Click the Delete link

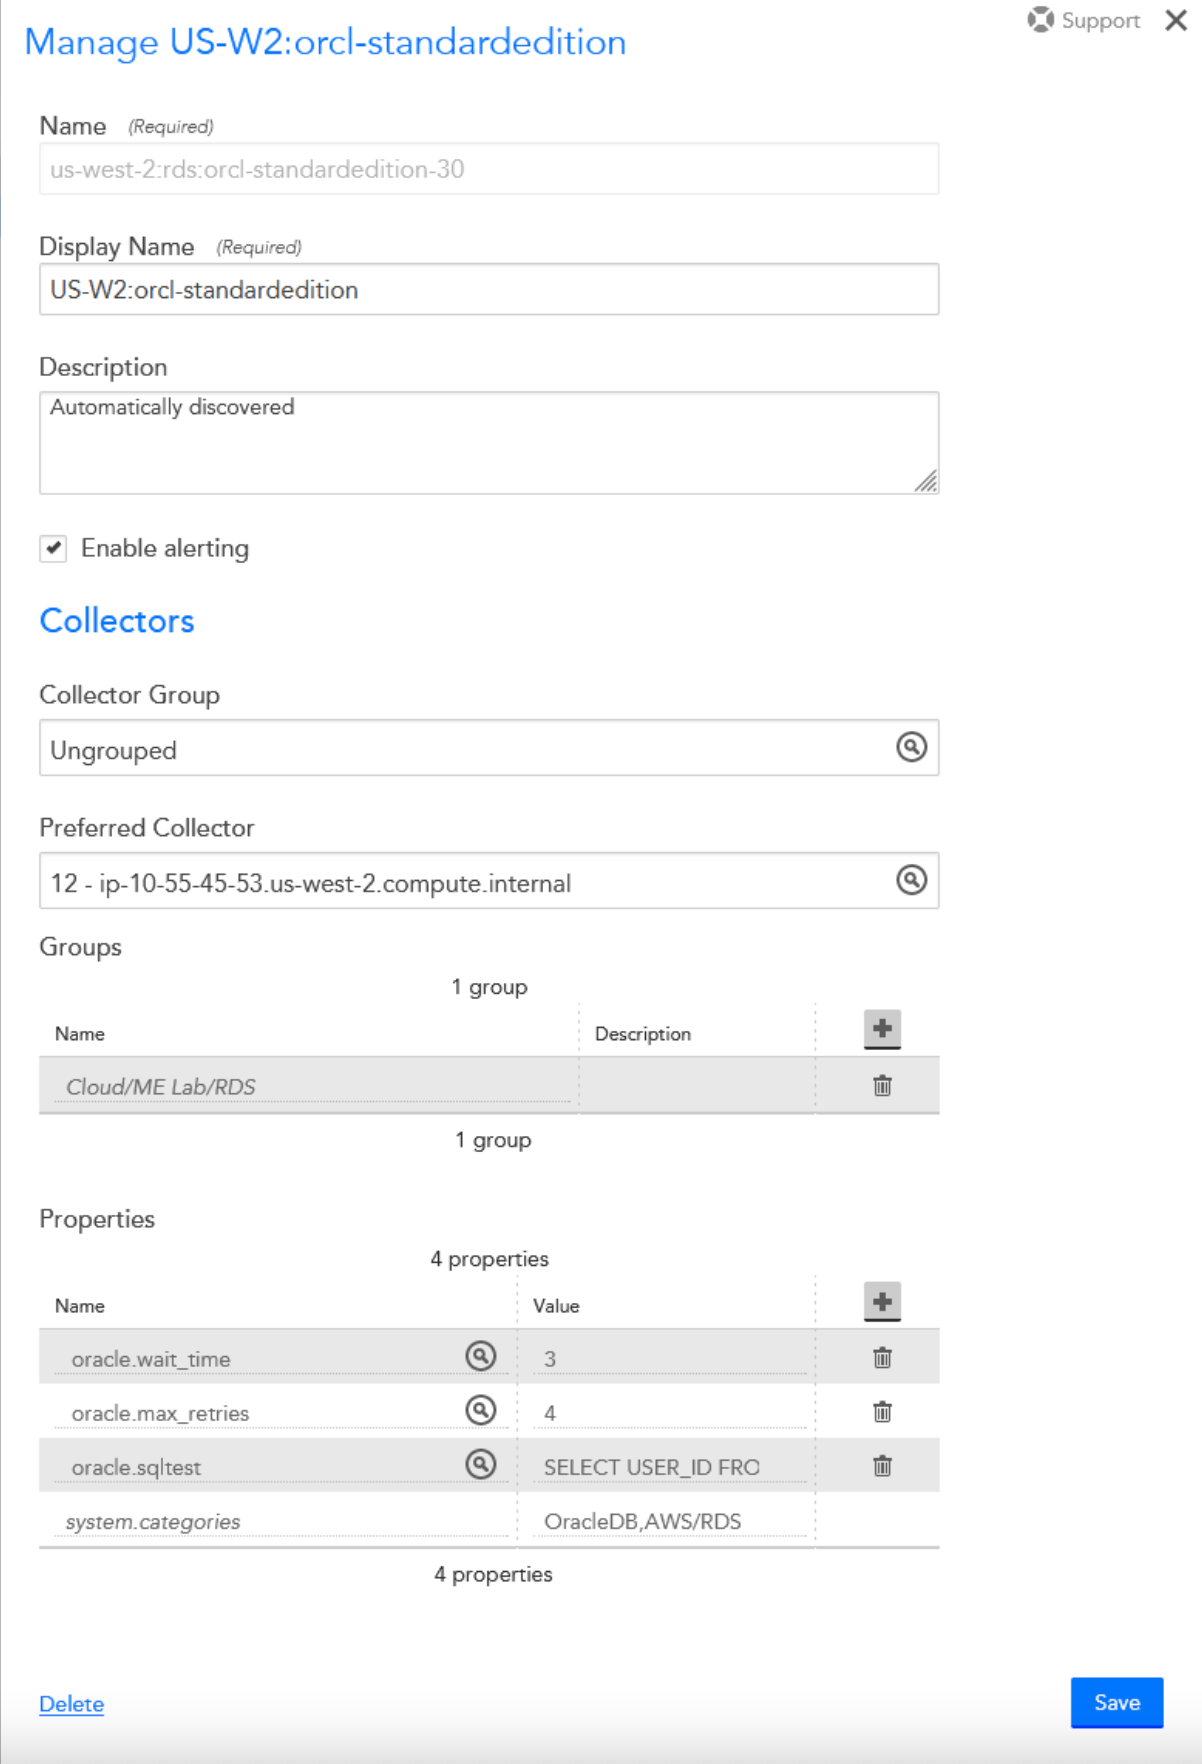pyautogui.click(x=71, y=1704)
